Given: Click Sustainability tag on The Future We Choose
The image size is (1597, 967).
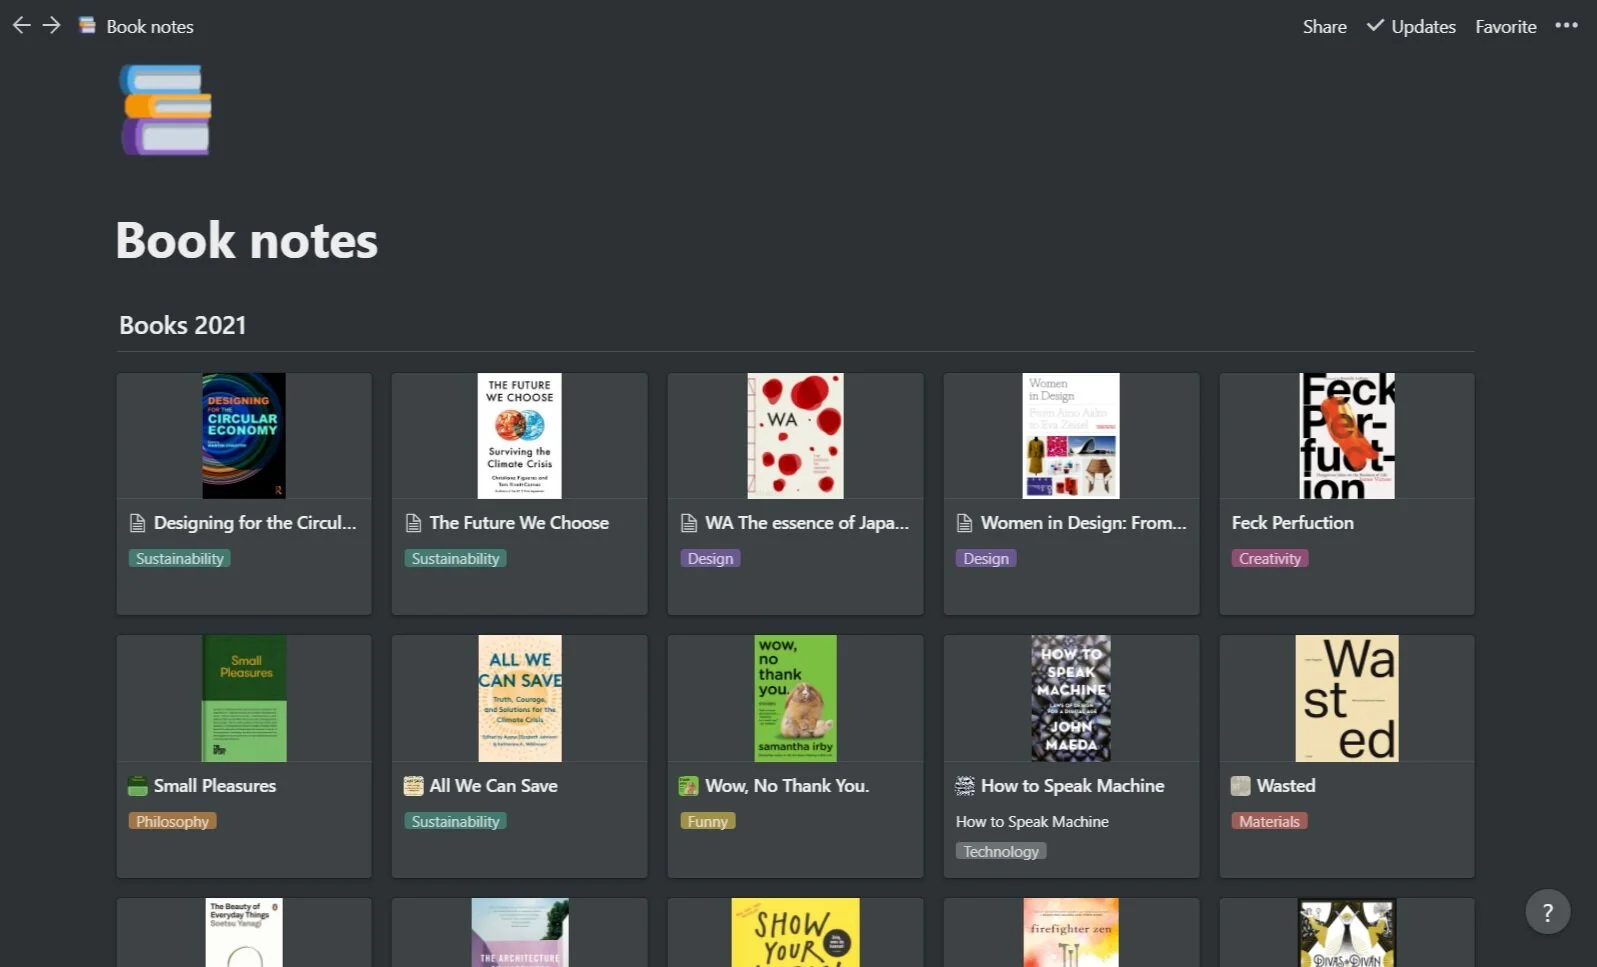Looking at the screenshot, I should [455, 559].
